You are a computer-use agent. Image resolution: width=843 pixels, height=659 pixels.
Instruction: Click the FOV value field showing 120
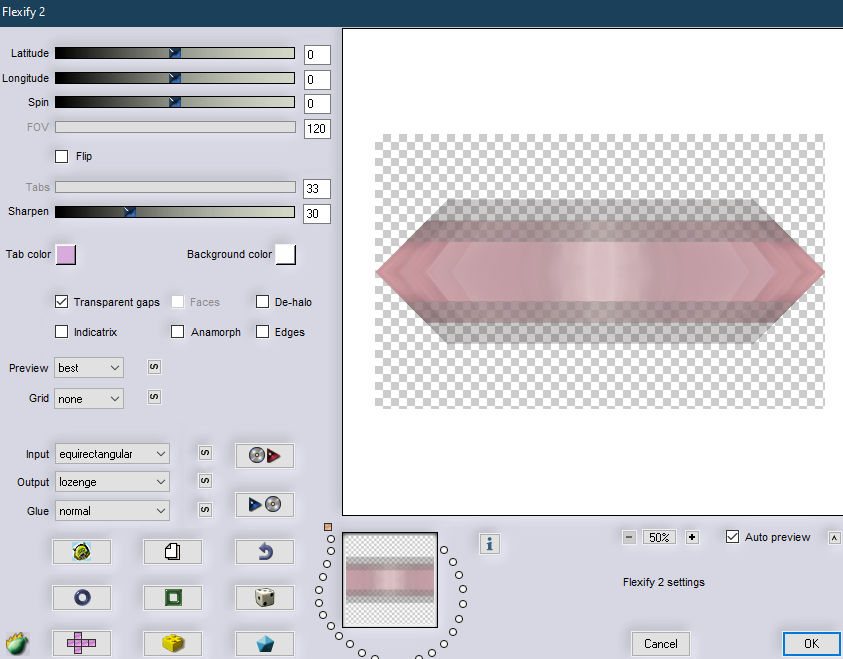pyautogui.click(x=317, y=129)
